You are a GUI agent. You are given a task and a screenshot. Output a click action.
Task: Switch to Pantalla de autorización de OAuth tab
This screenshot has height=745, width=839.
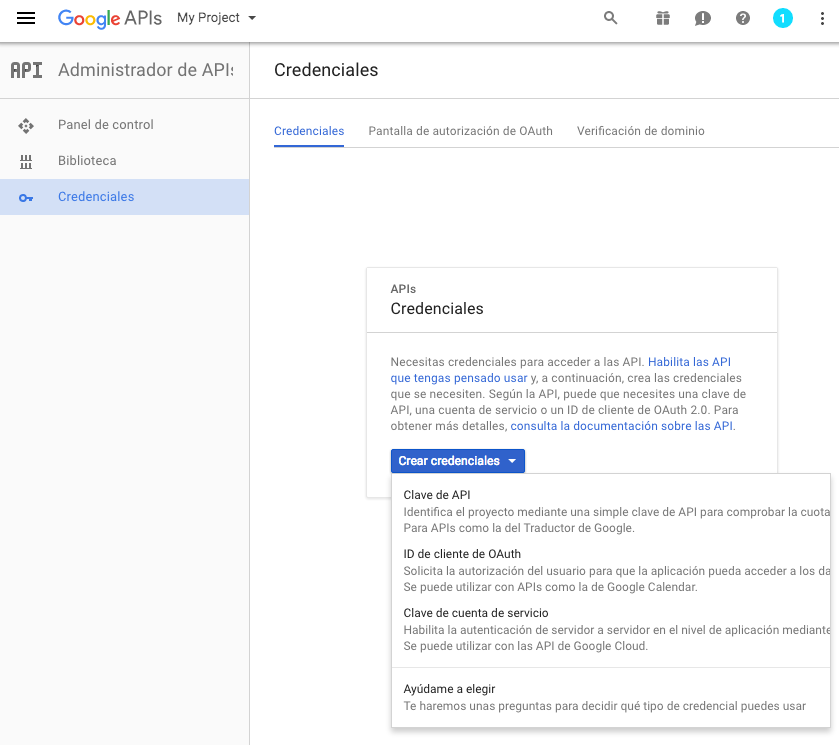tap(460, 131)
